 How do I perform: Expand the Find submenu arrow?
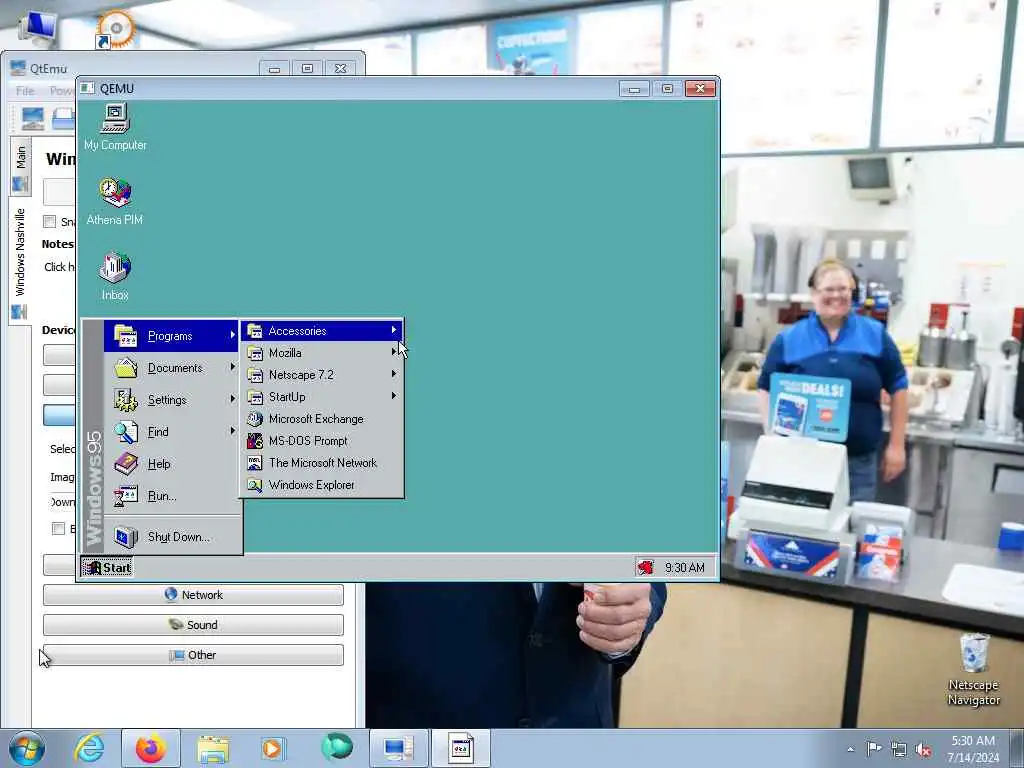pos(232,430)
